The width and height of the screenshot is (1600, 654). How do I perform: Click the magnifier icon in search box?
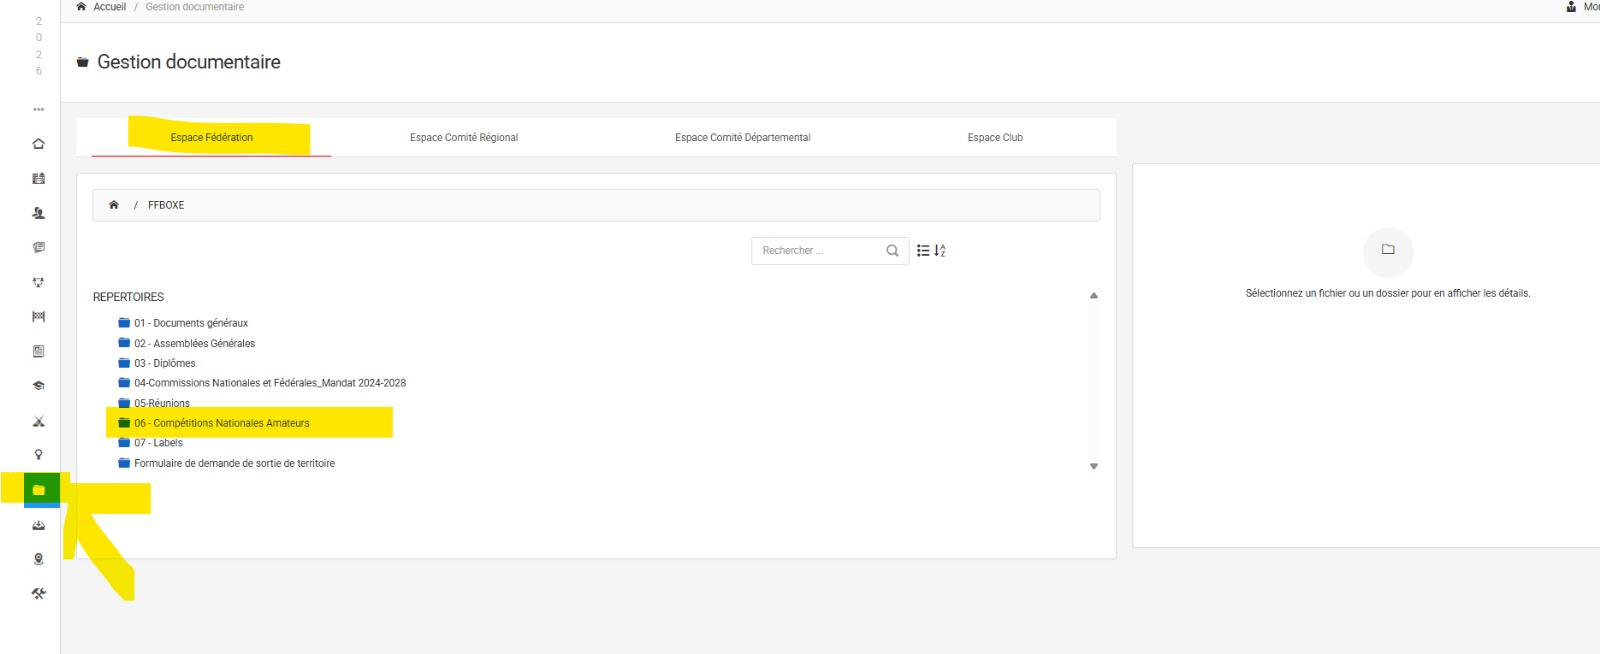[x=892, y=251]
